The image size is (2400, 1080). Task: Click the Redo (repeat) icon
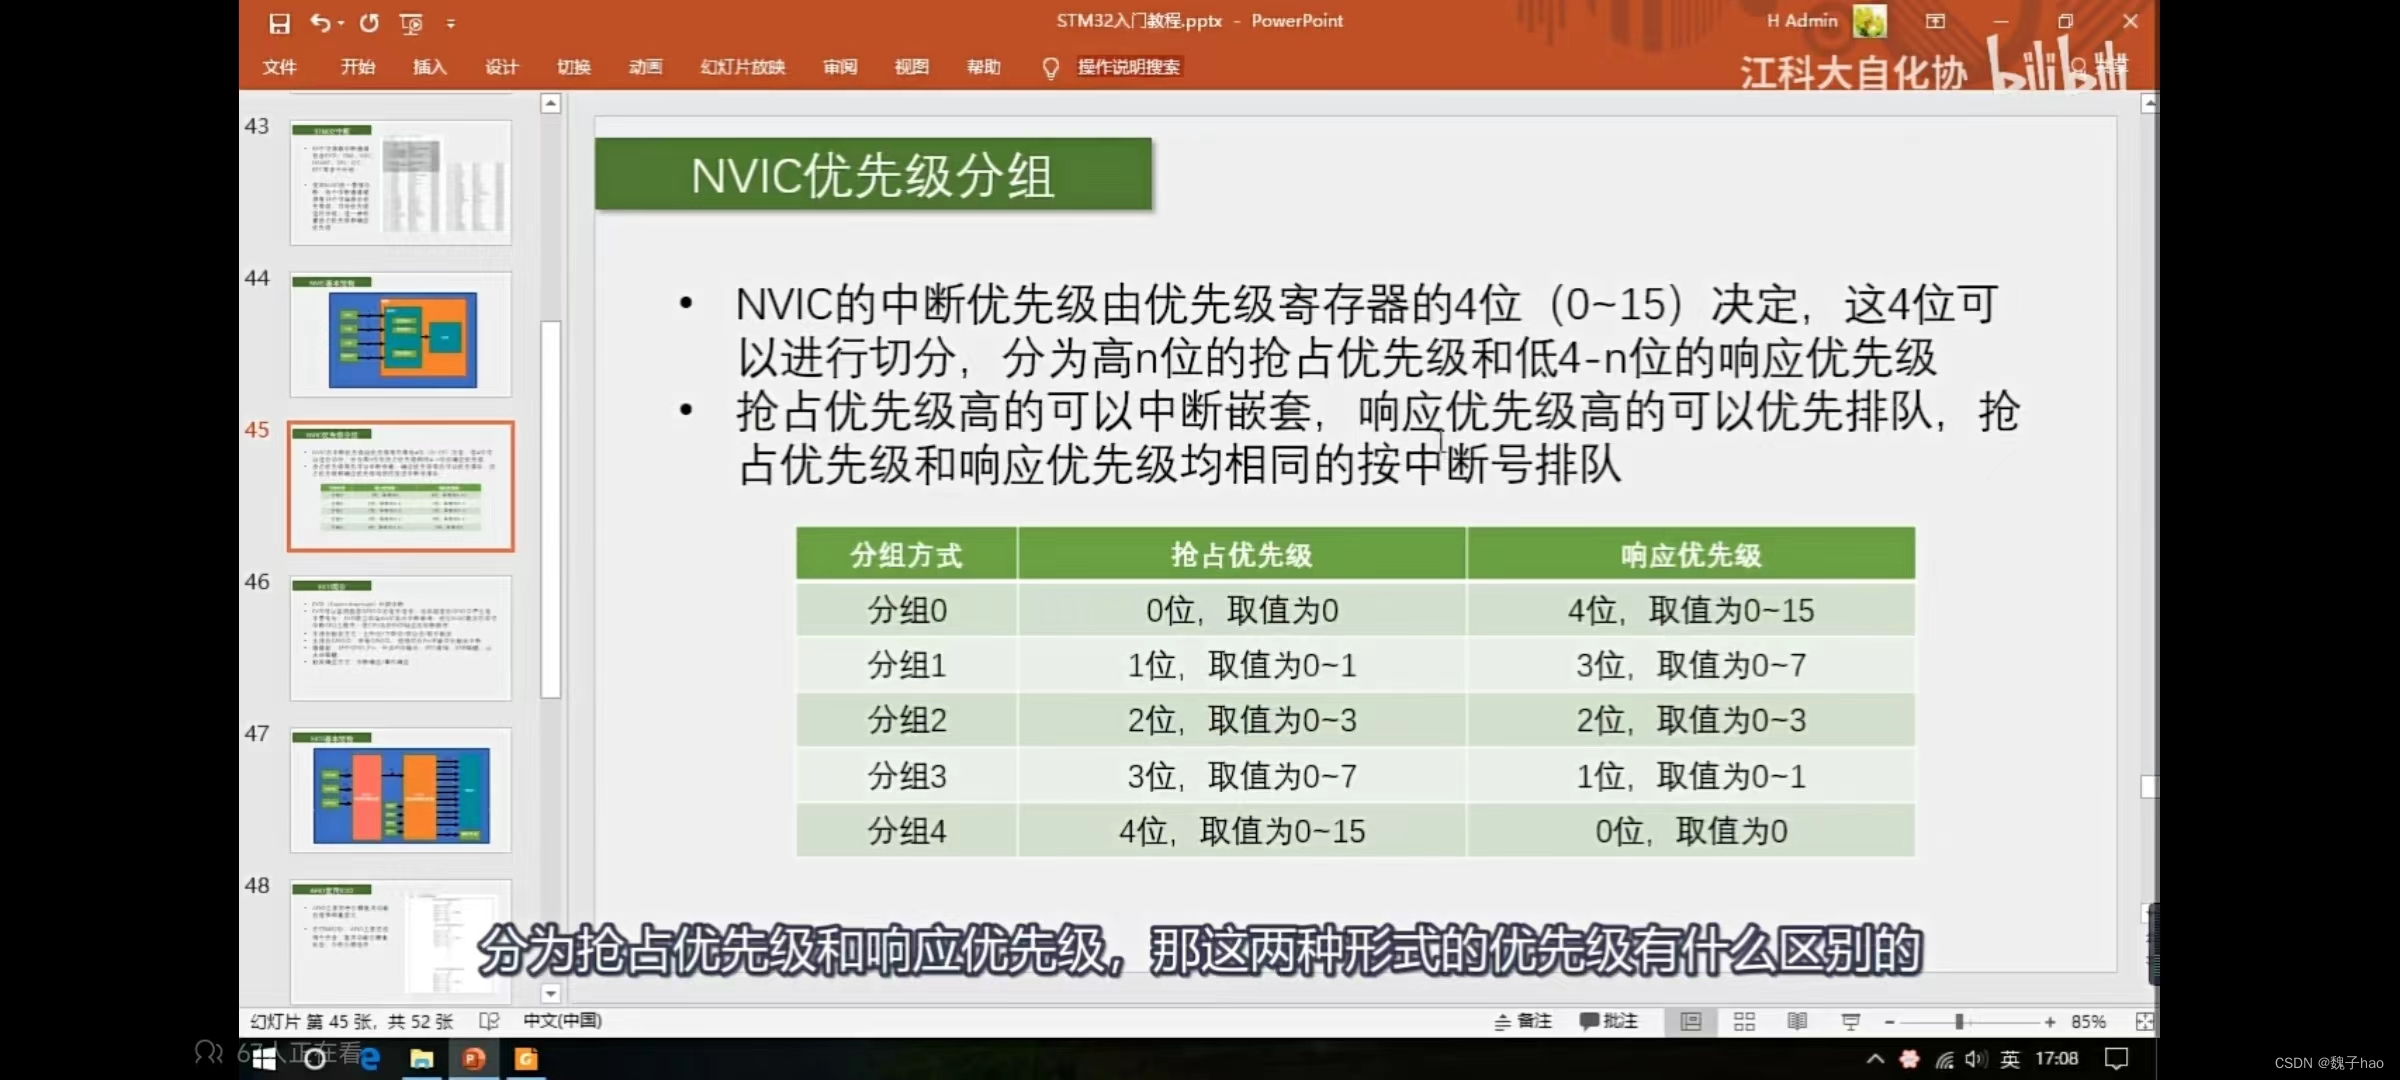coord(369,22)
